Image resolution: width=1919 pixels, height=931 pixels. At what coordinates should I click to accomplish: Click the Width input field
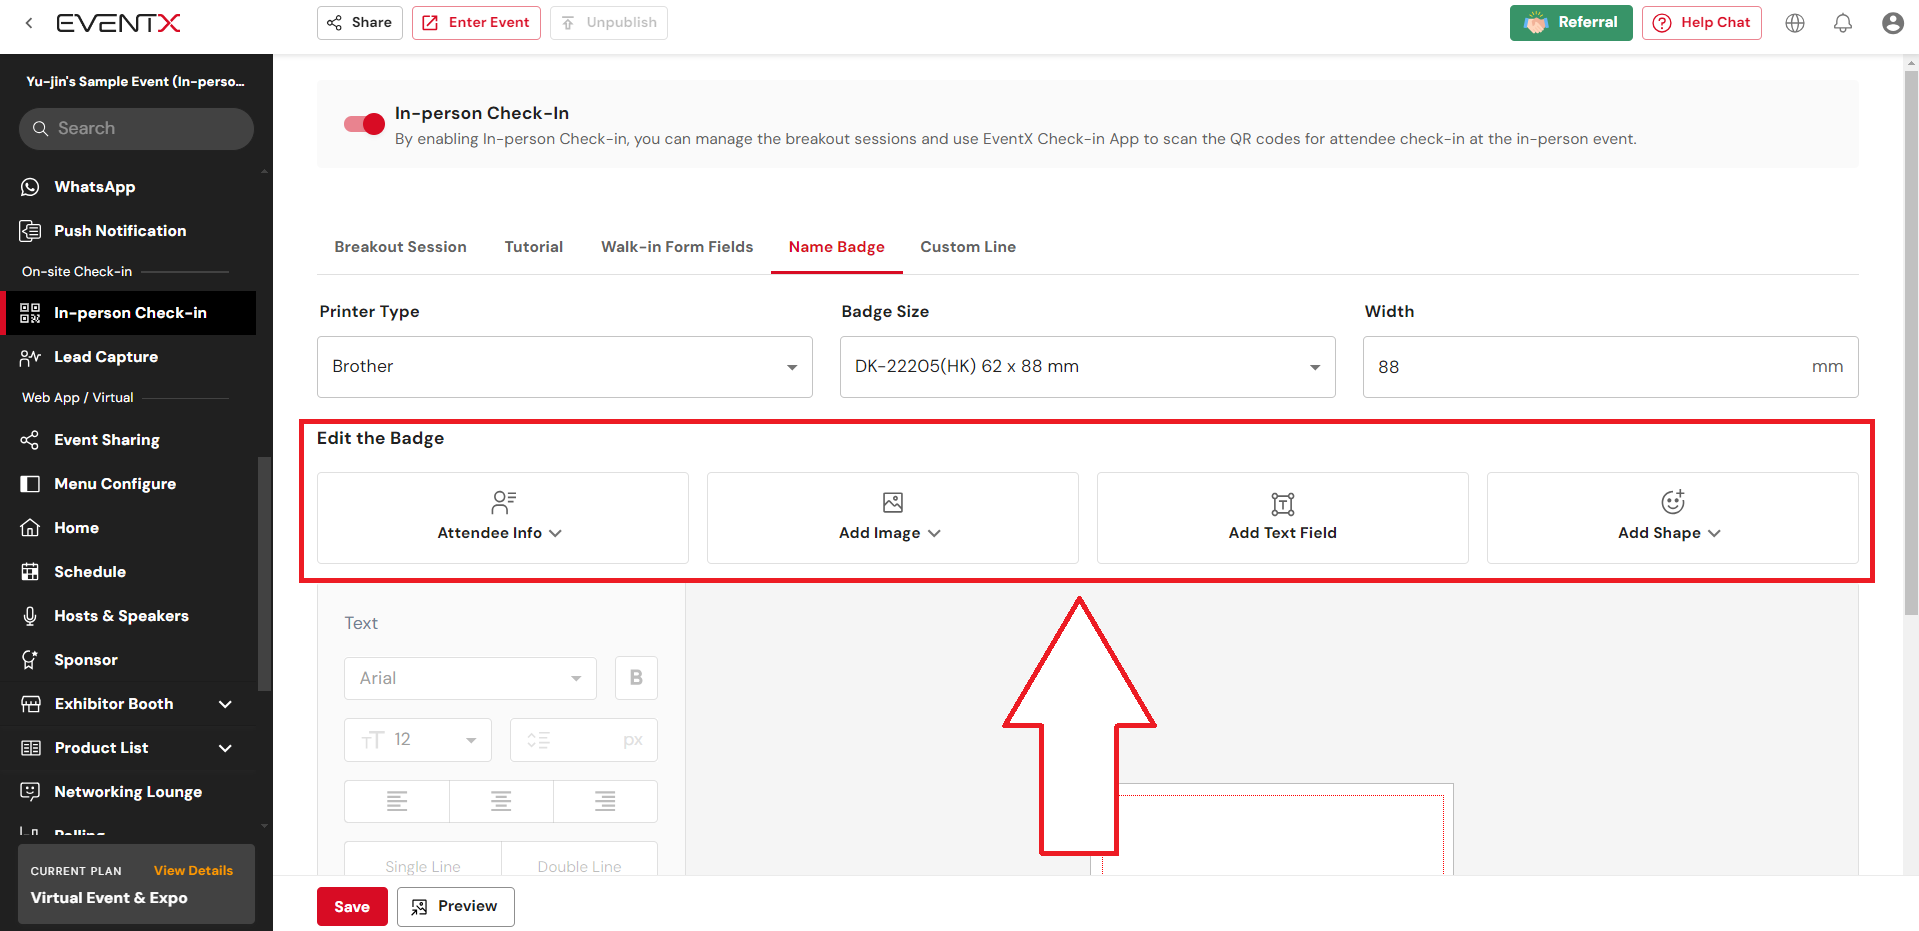(1611, 367)
